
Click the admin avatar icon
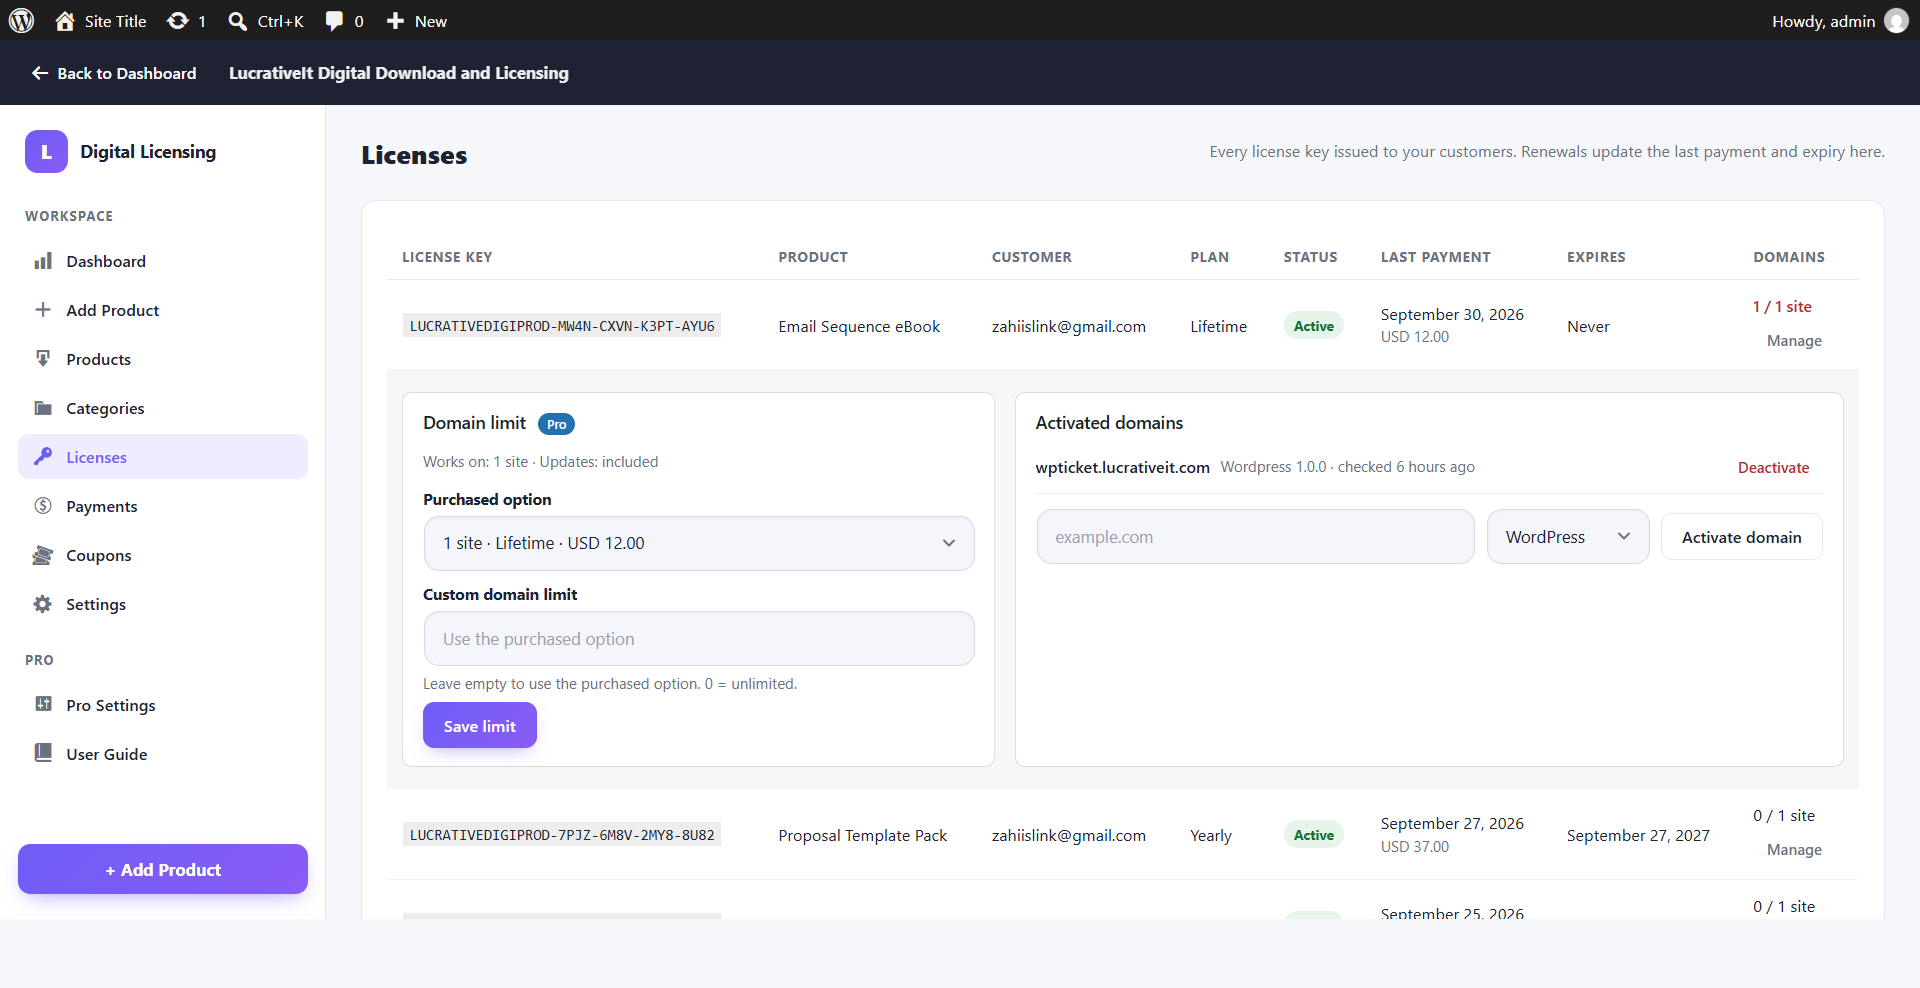tap(1896, 21)
